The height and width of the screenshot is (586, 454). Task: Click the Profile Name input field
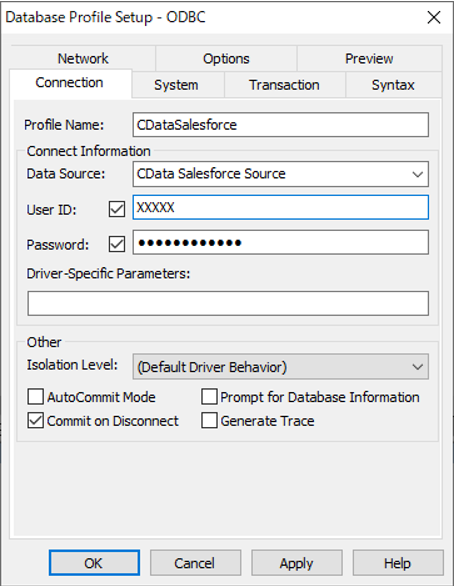pos(281,125)
